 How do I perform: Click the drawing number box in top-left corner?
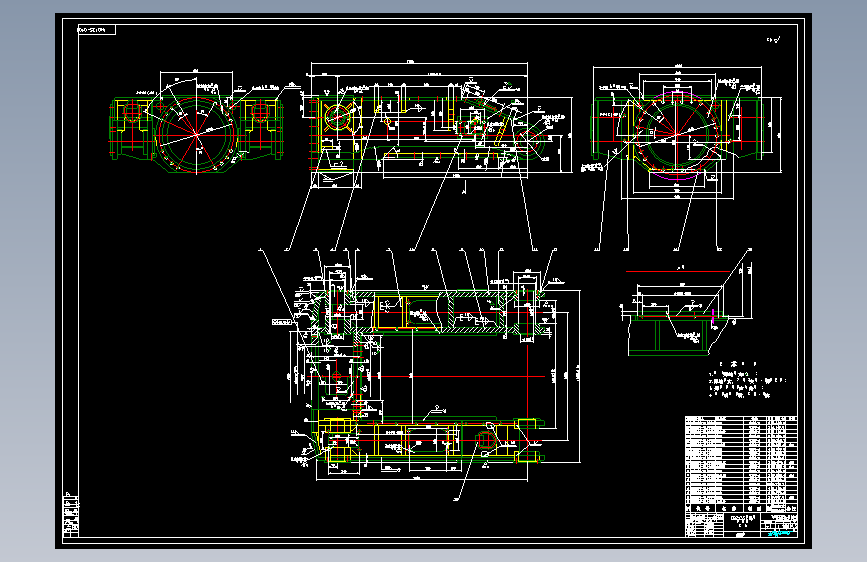96,30
